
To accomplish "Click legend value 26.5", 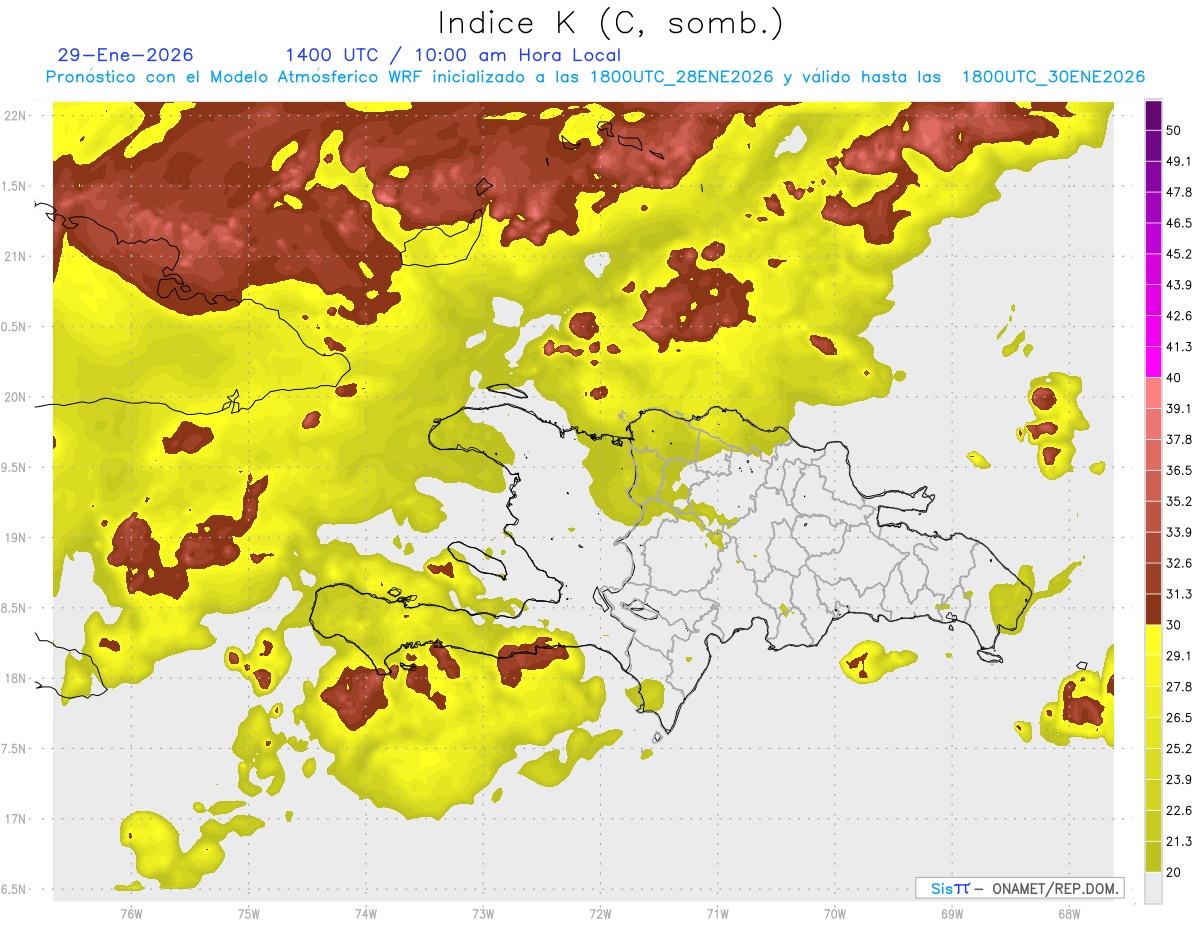I will pyautogui.click(x=1179, y=717).
